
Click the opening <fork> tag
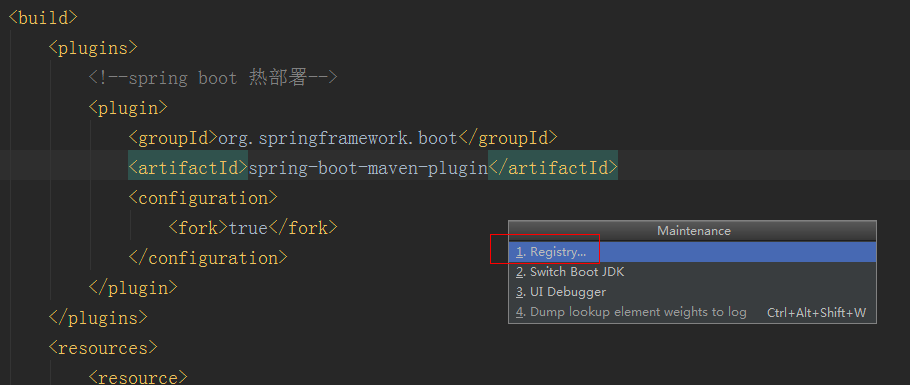click(198, 228)
